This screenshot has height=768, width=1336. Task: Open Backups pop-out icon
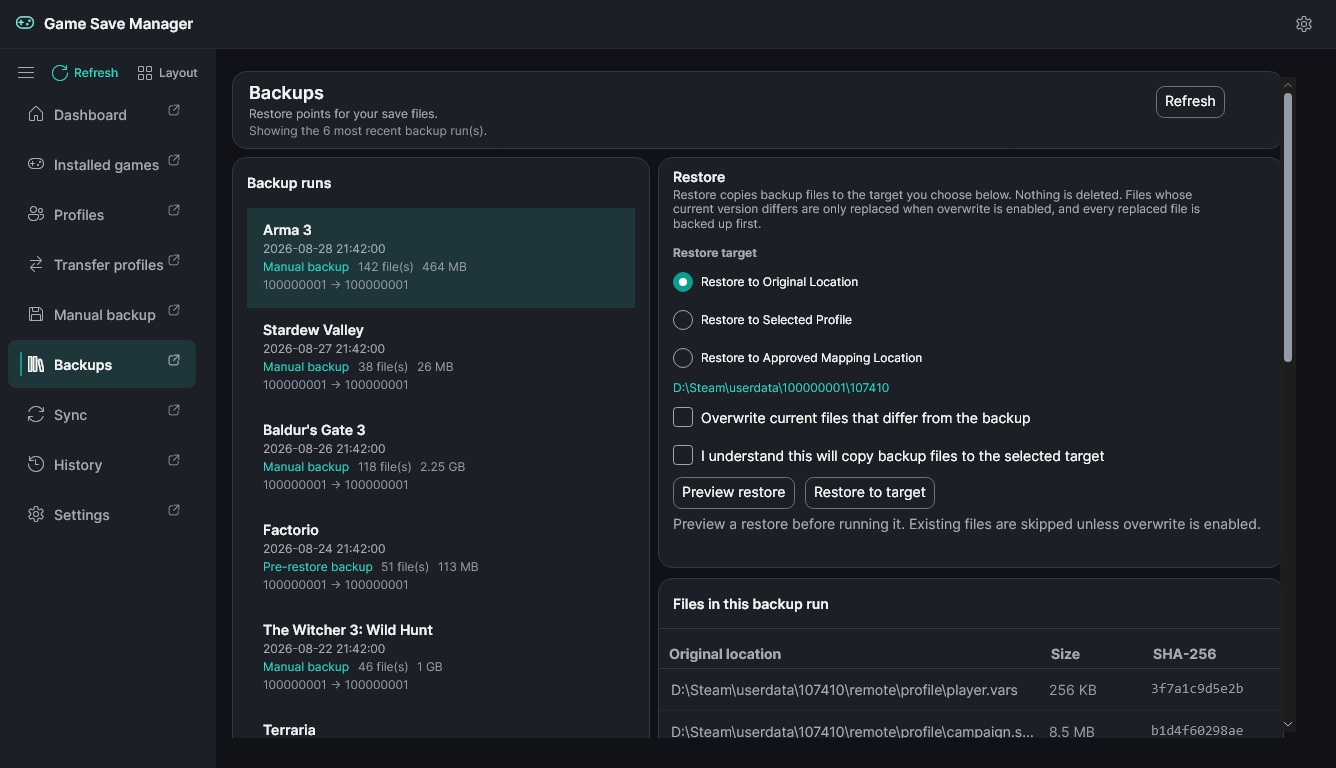coord(174,360)
